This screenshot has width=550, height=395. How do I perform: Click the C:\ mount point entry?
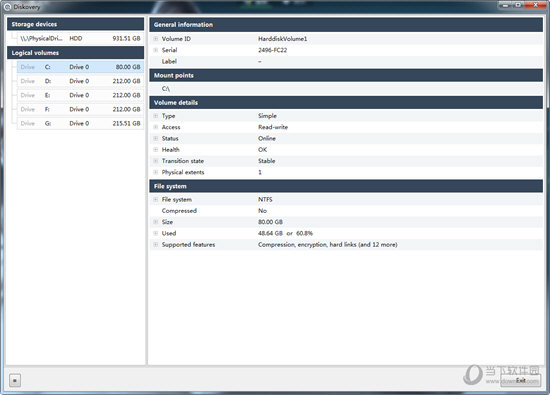(x=166, y=89)
